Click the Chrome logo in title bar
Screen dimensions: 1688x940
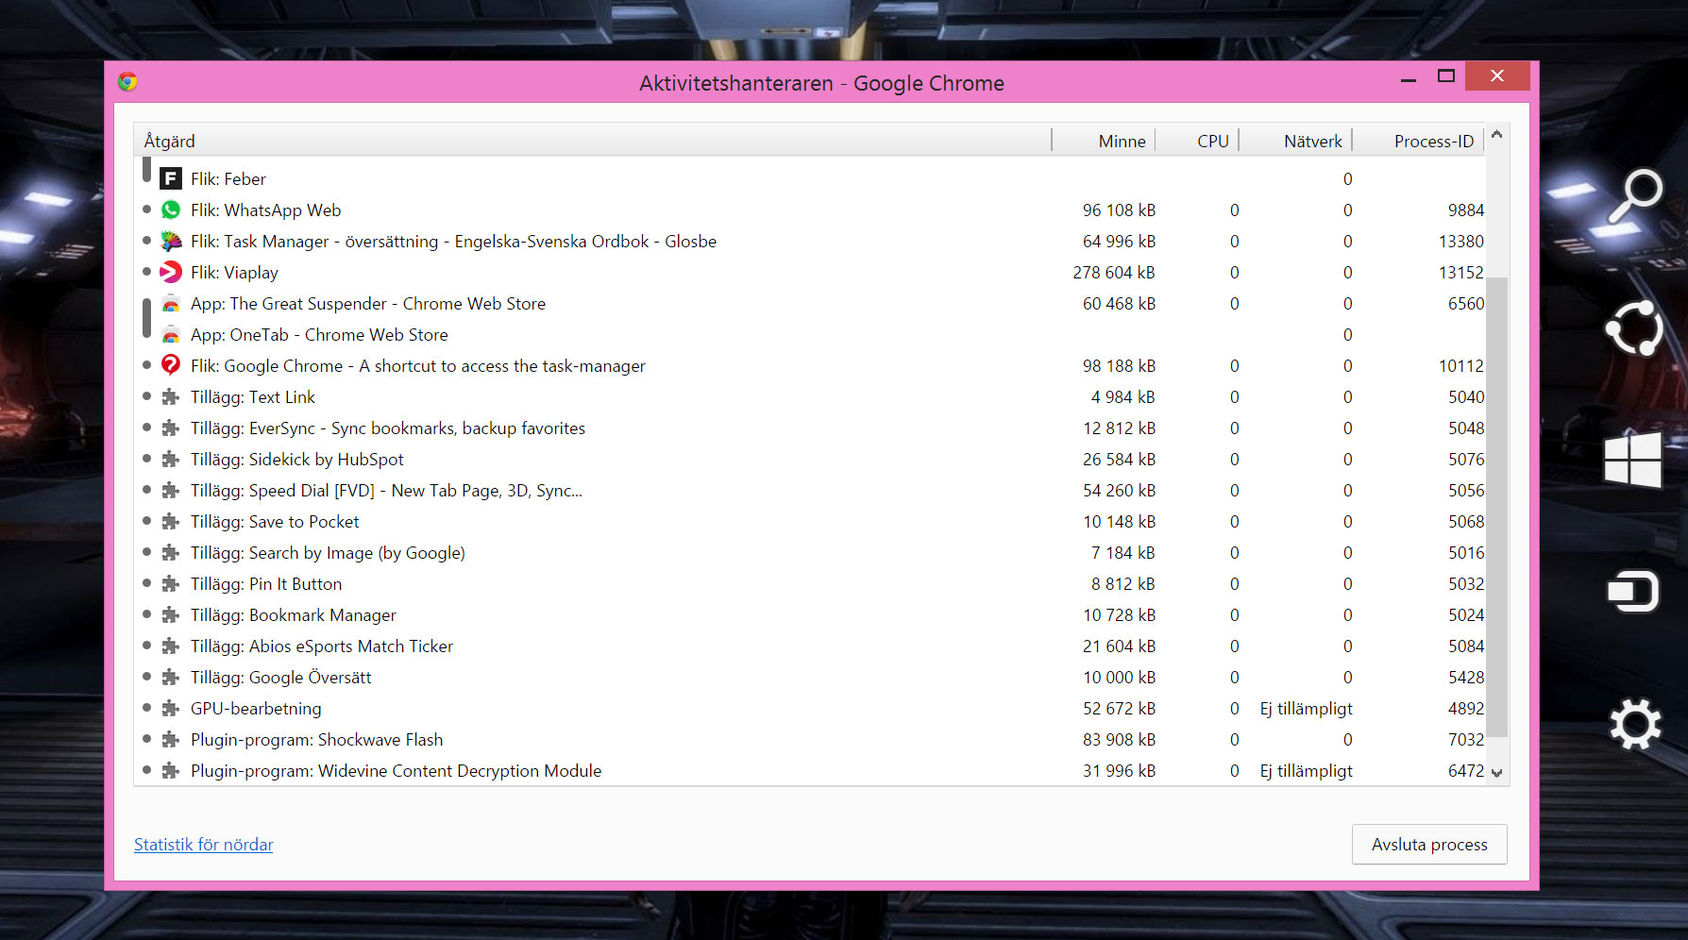pos(127,82)
